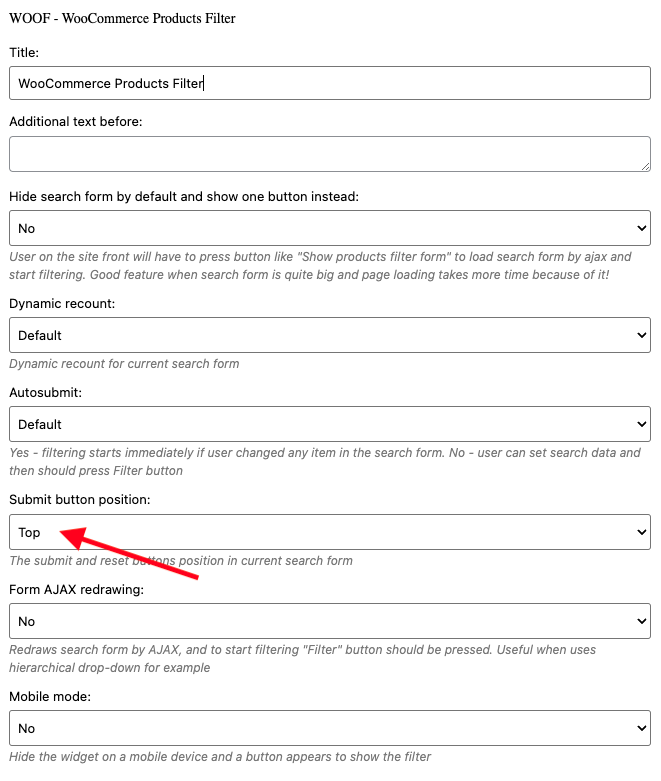
Task: Click the "Dynamic recount:" label
Action: 62,304
